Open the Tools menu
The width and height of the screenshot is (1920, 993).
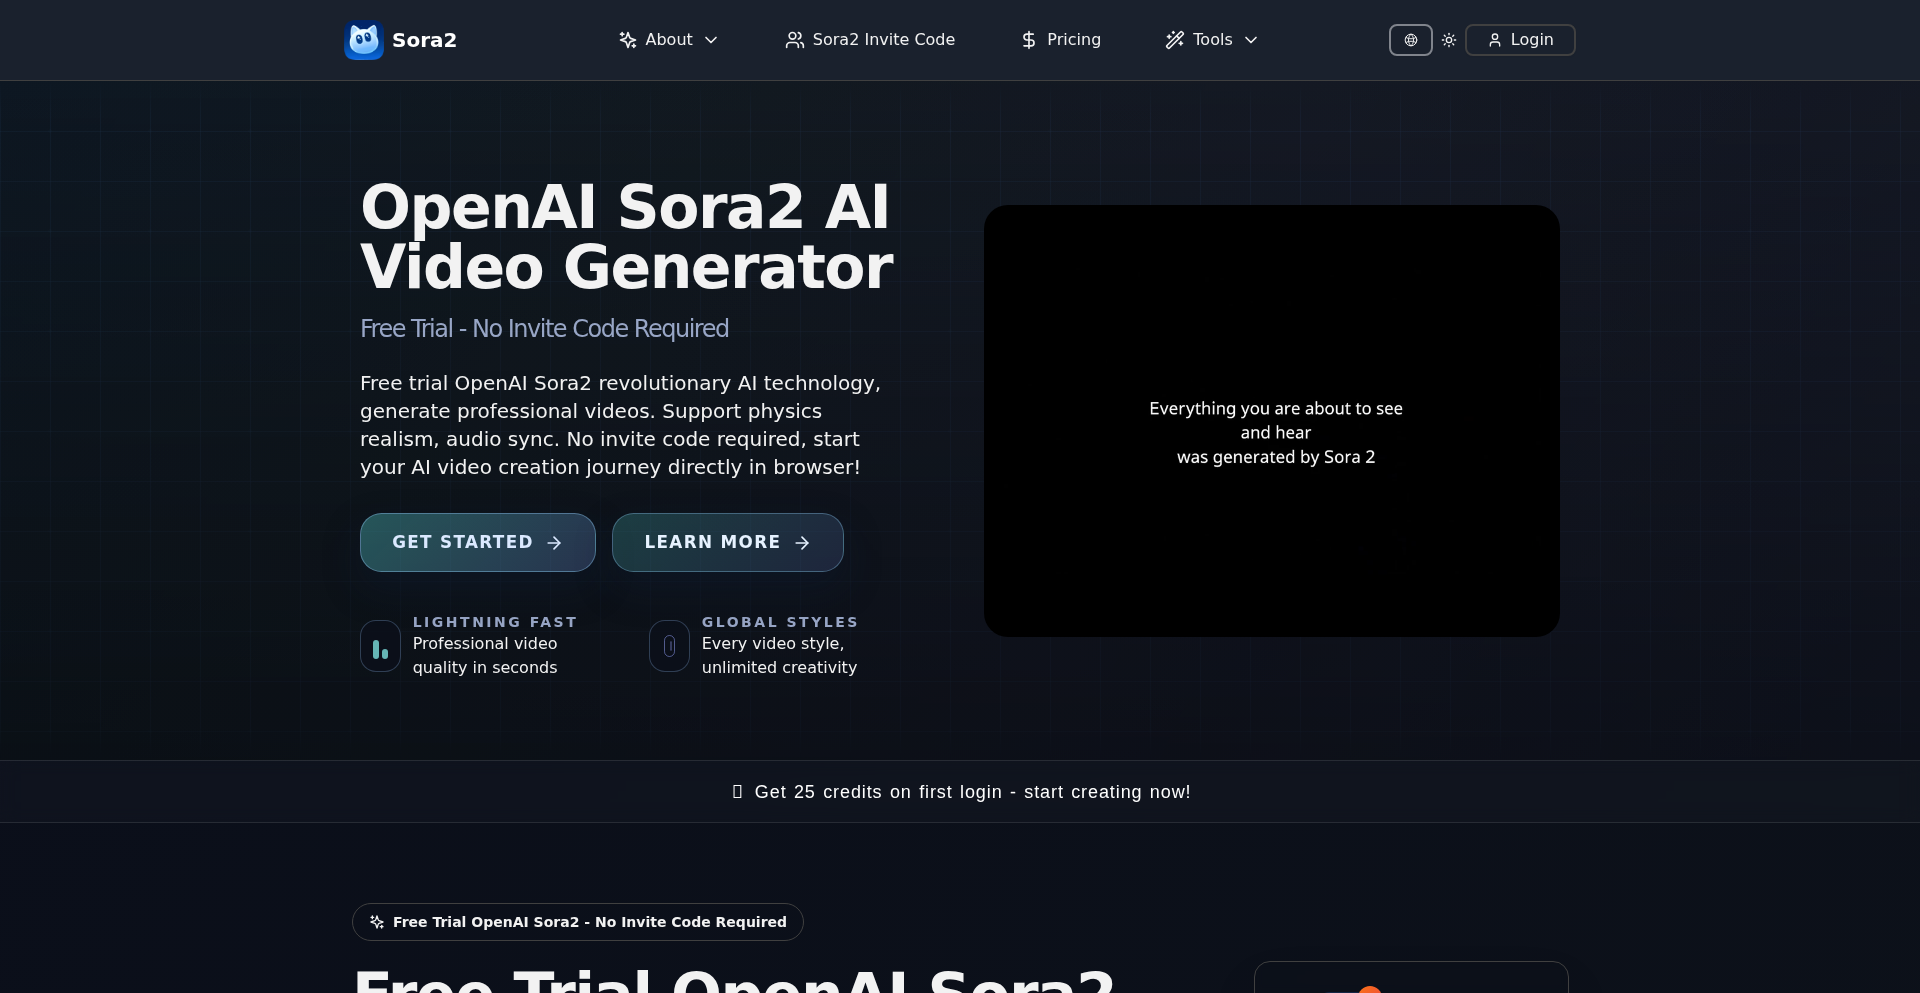[1212, 40]
